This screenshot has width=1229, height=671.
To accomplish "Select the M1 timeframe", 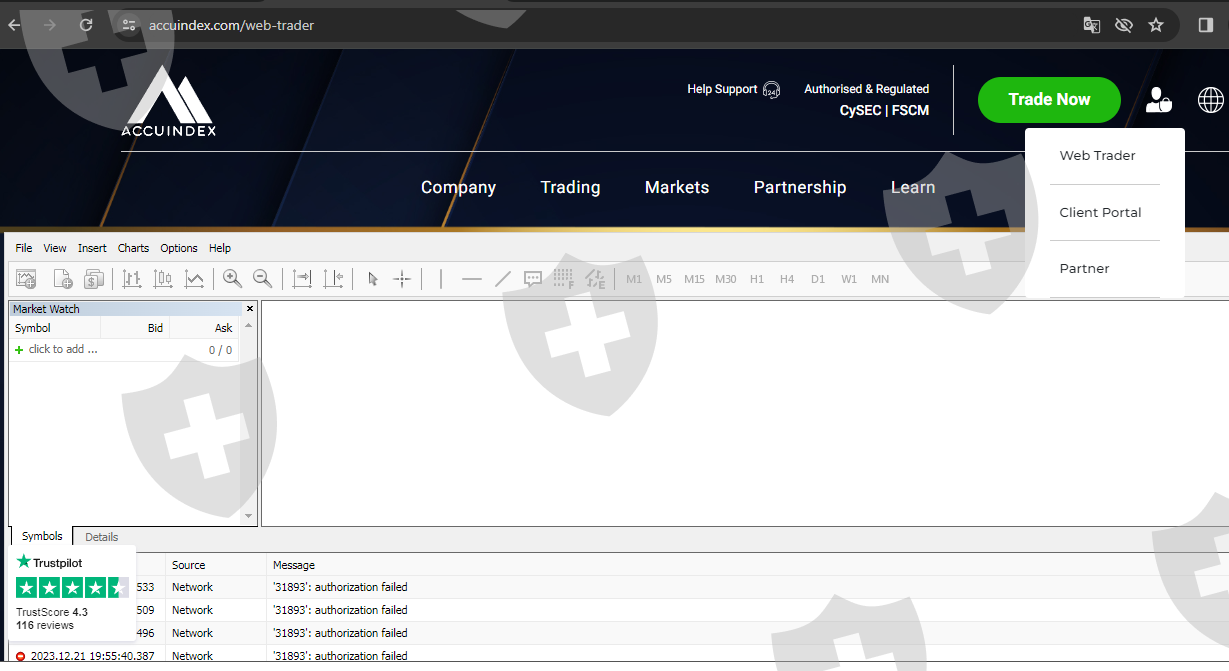I will click(634, 279).
